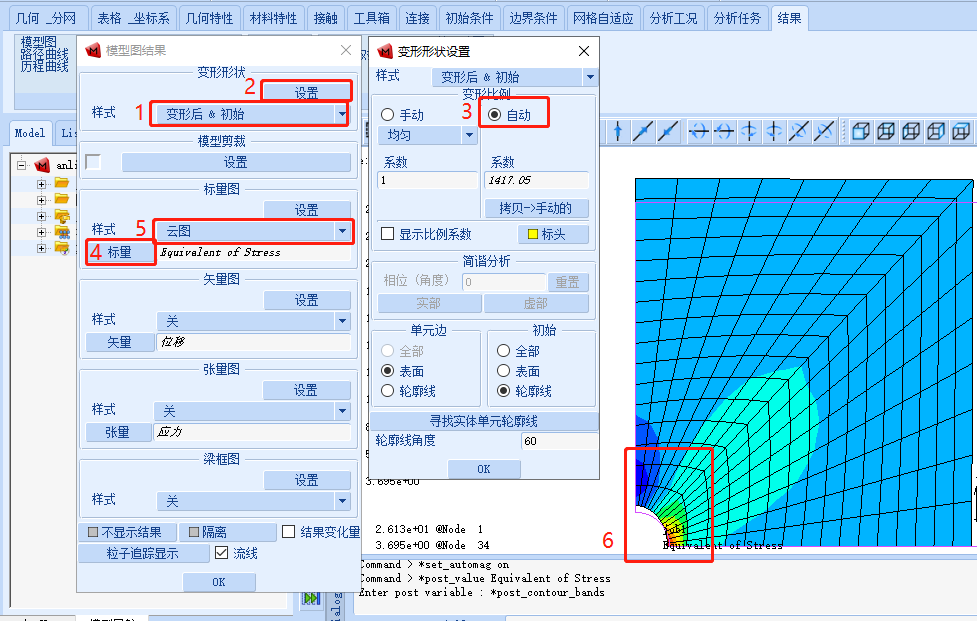977x621 pixels.
Task: Choose 表面 under 初始
Action: pyautogui.click(x=503, y=371)
